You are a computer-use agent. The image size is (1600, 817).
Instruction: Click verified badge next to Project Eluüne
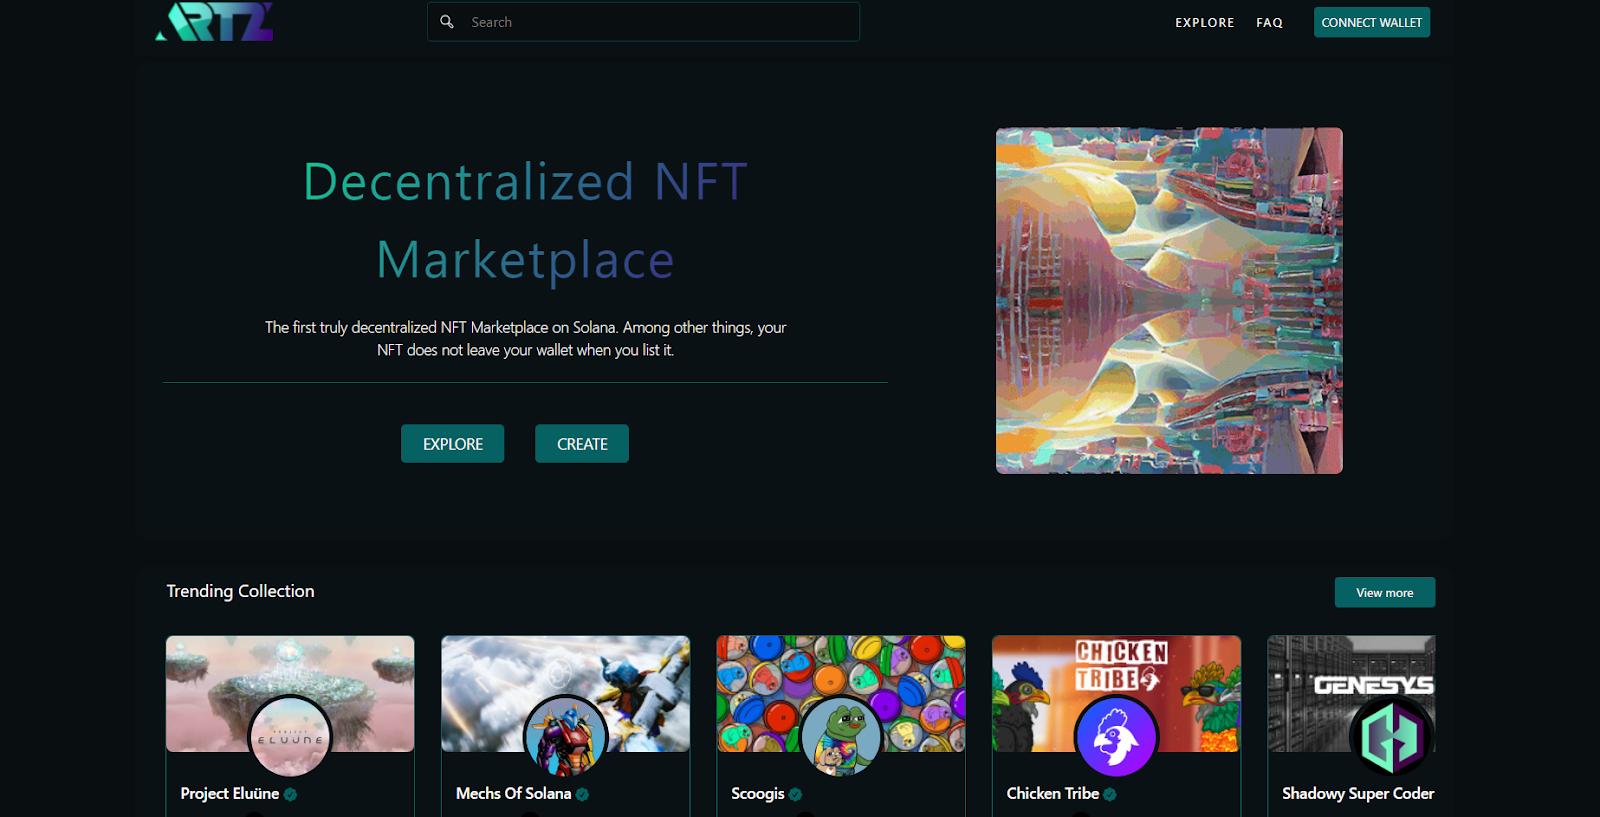tap(290, 795)
